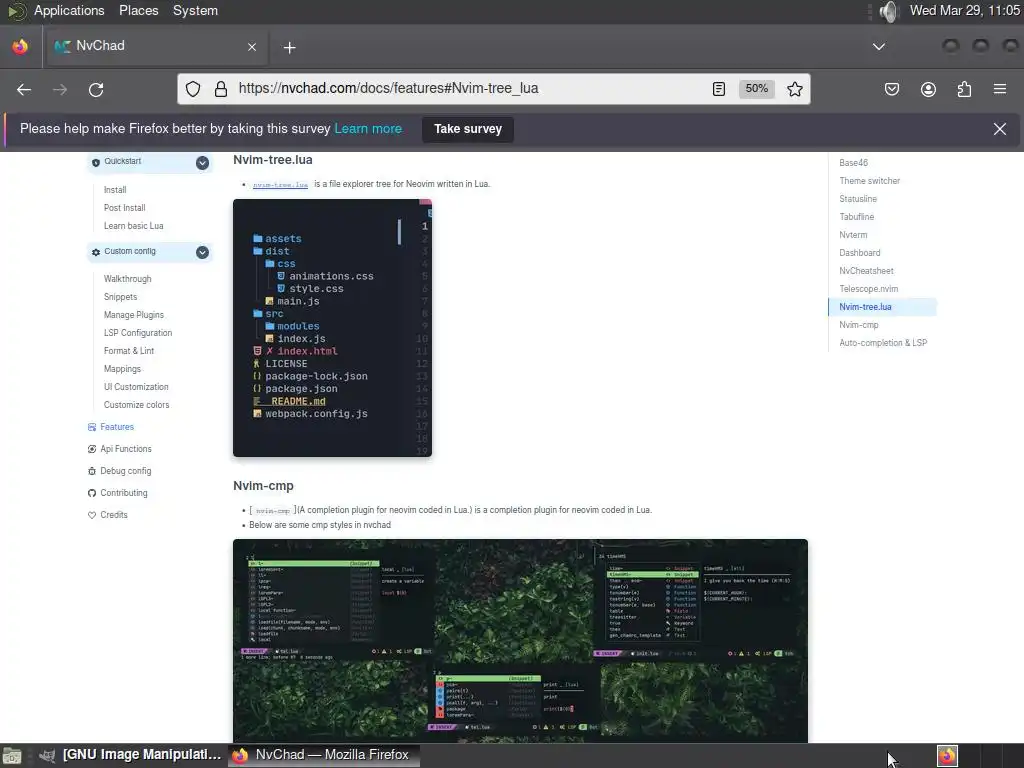This screenshot has height=768, width=1024.
Task: Jump to Statusline section
Action: [x=857, y=199]
